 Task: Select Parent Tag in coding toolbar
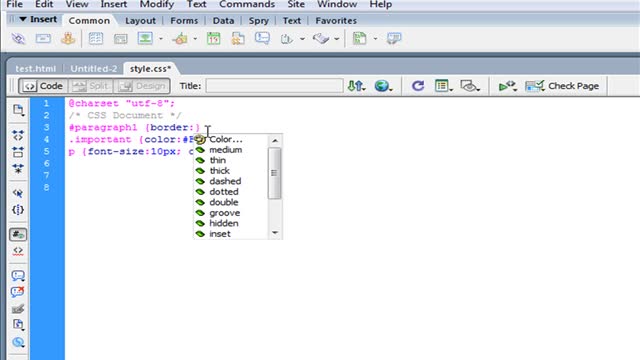pos(18,193)
